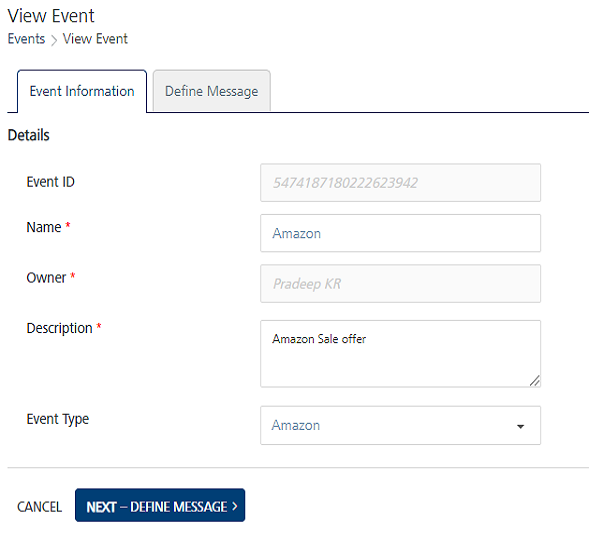Screen dimensions: 589x551
Task: Click the Description field label
Action: coord(59,328)
